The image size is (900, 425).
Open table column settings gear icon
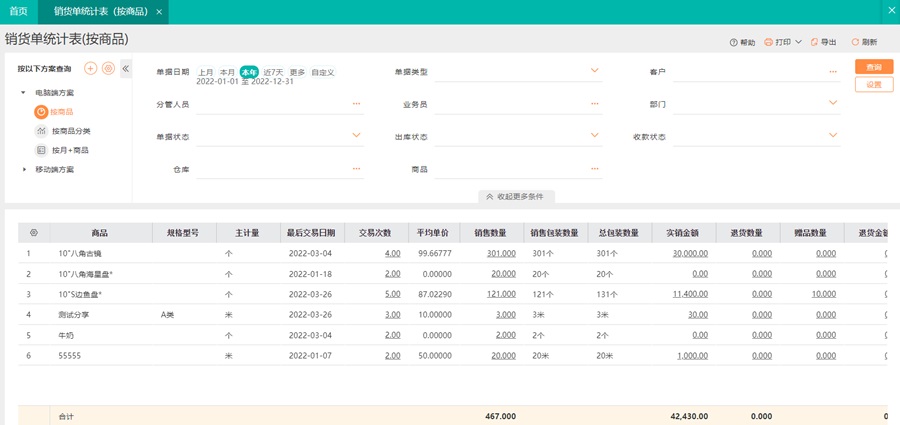point(34,233)
